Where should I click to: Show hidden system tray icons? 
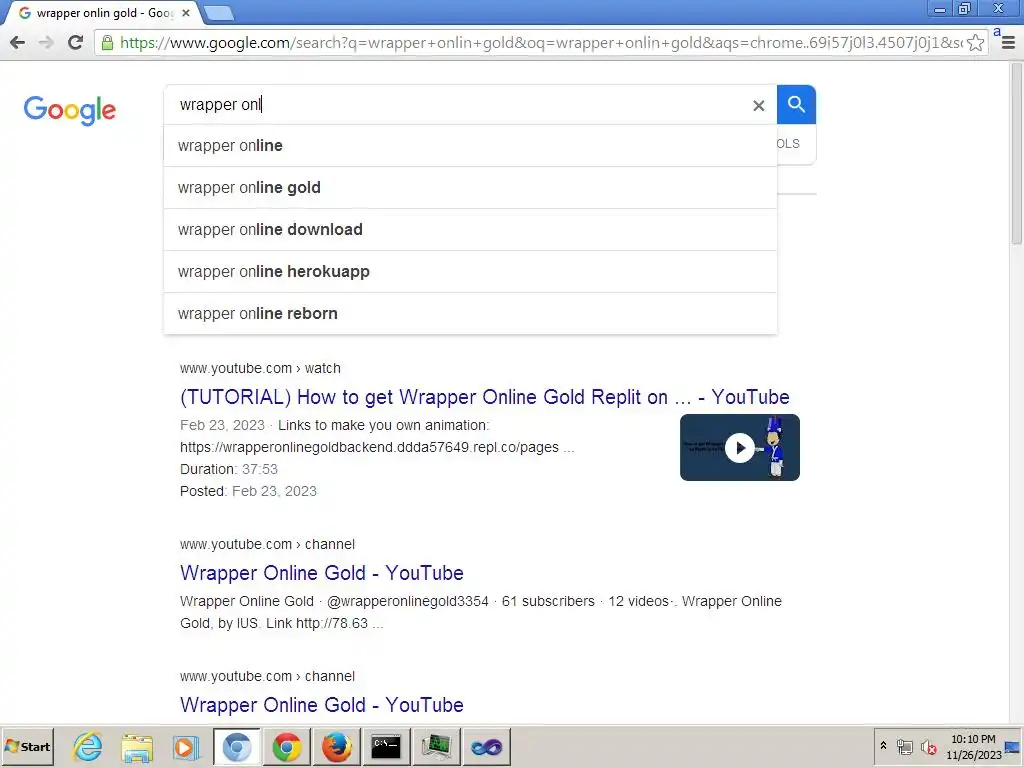tap(883, 746)
